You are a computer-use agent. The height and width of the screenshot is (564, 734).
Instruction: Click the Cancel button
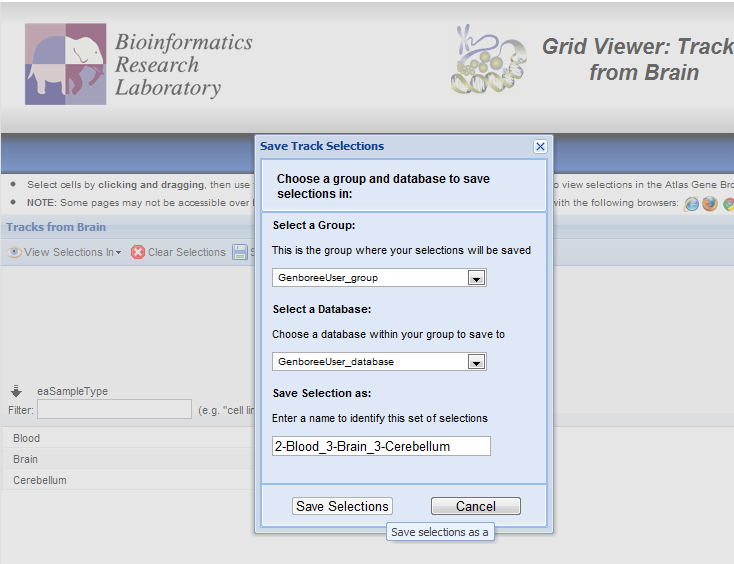476,506
